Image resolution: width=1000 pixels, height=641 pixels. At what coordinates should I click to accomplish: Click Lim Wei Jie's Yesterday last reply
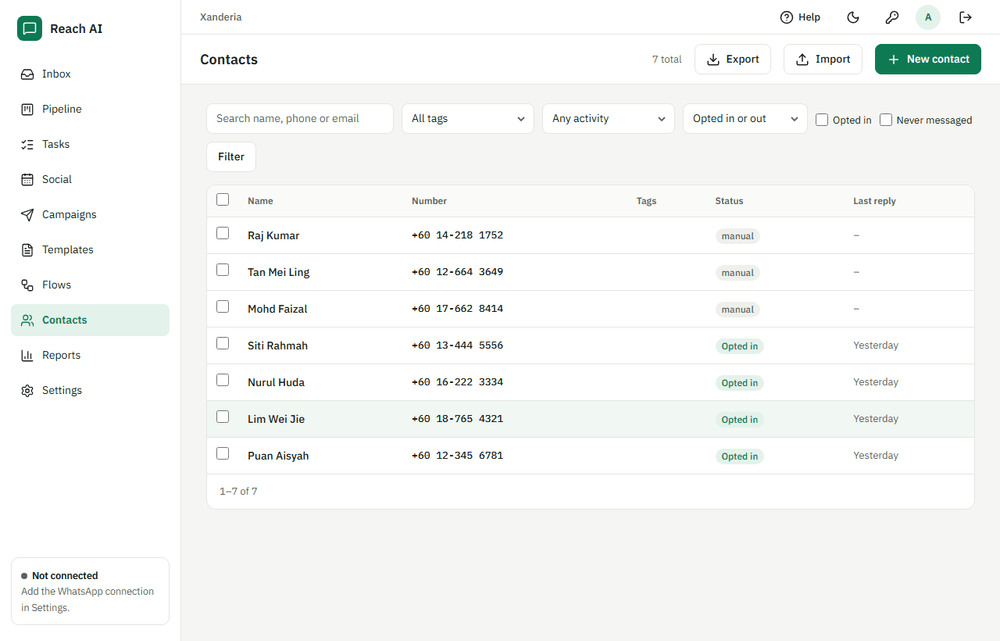[876, 418]
